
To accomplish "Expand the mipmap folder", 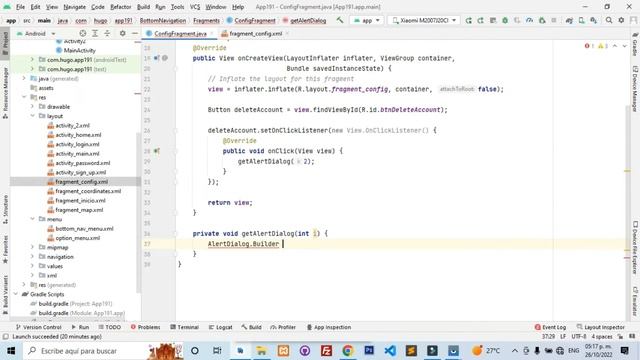I will [x=32, y=247].
